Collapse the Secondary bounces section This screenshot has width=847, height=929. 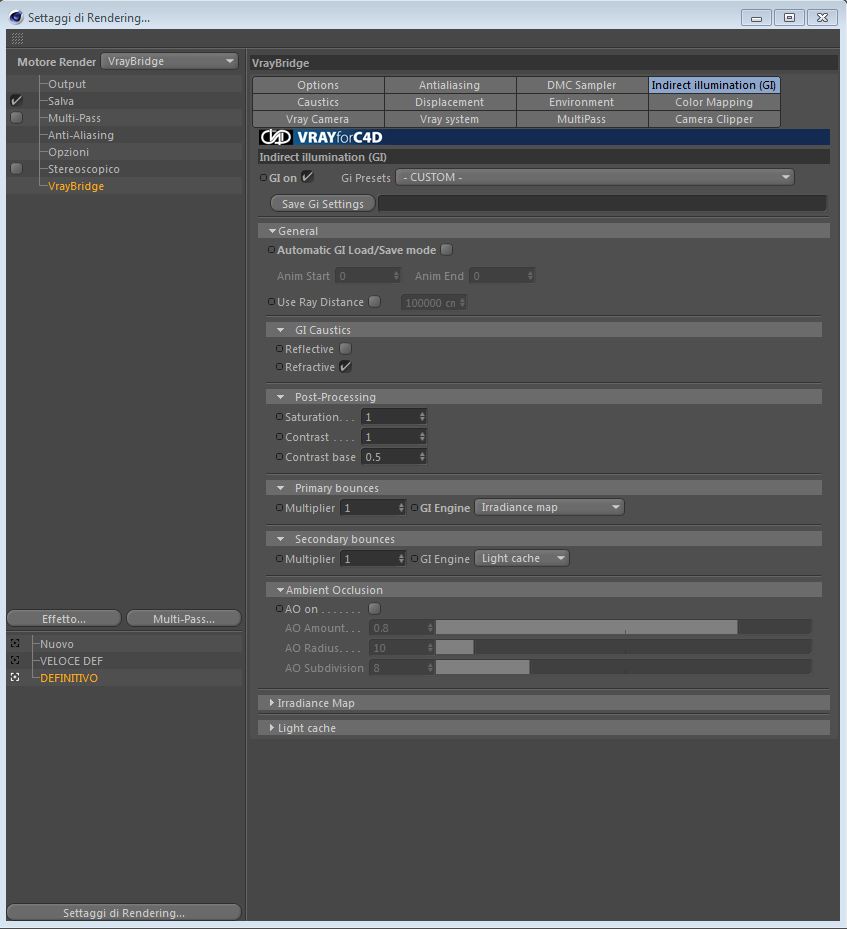[281, 539]
